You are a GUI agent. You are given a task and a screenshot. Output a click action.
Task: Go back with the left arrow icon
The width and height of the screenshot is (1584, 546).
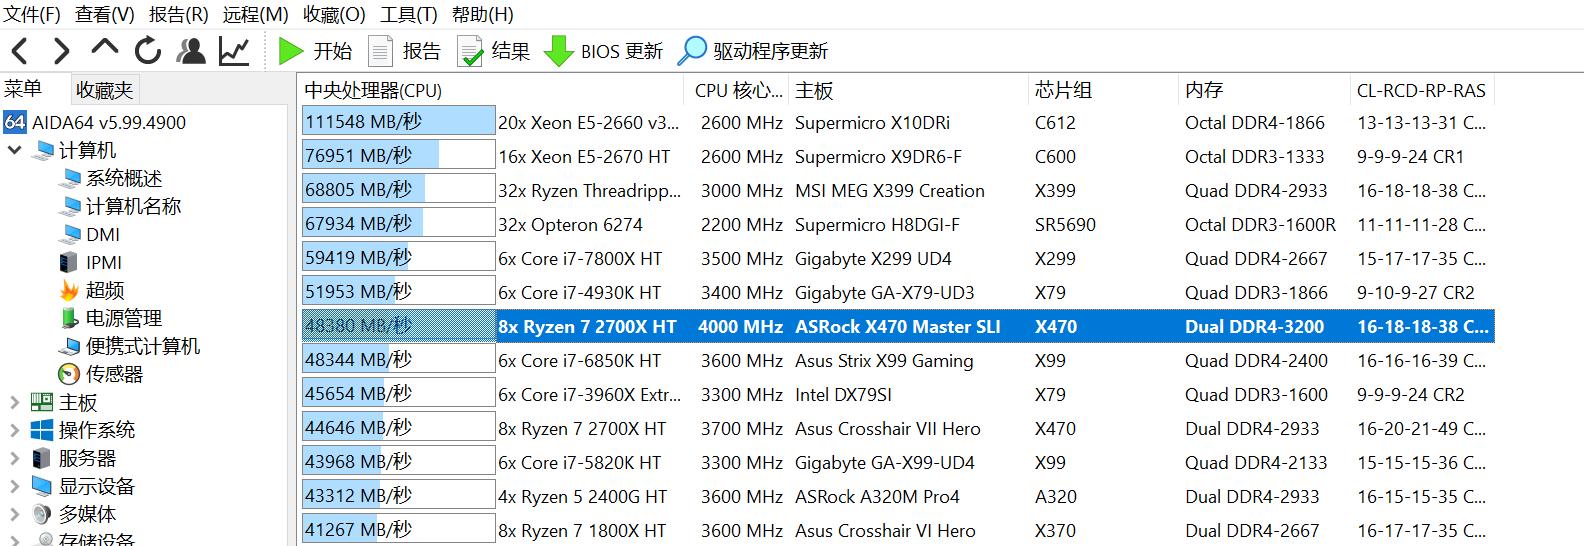click(x=20, y=50)
